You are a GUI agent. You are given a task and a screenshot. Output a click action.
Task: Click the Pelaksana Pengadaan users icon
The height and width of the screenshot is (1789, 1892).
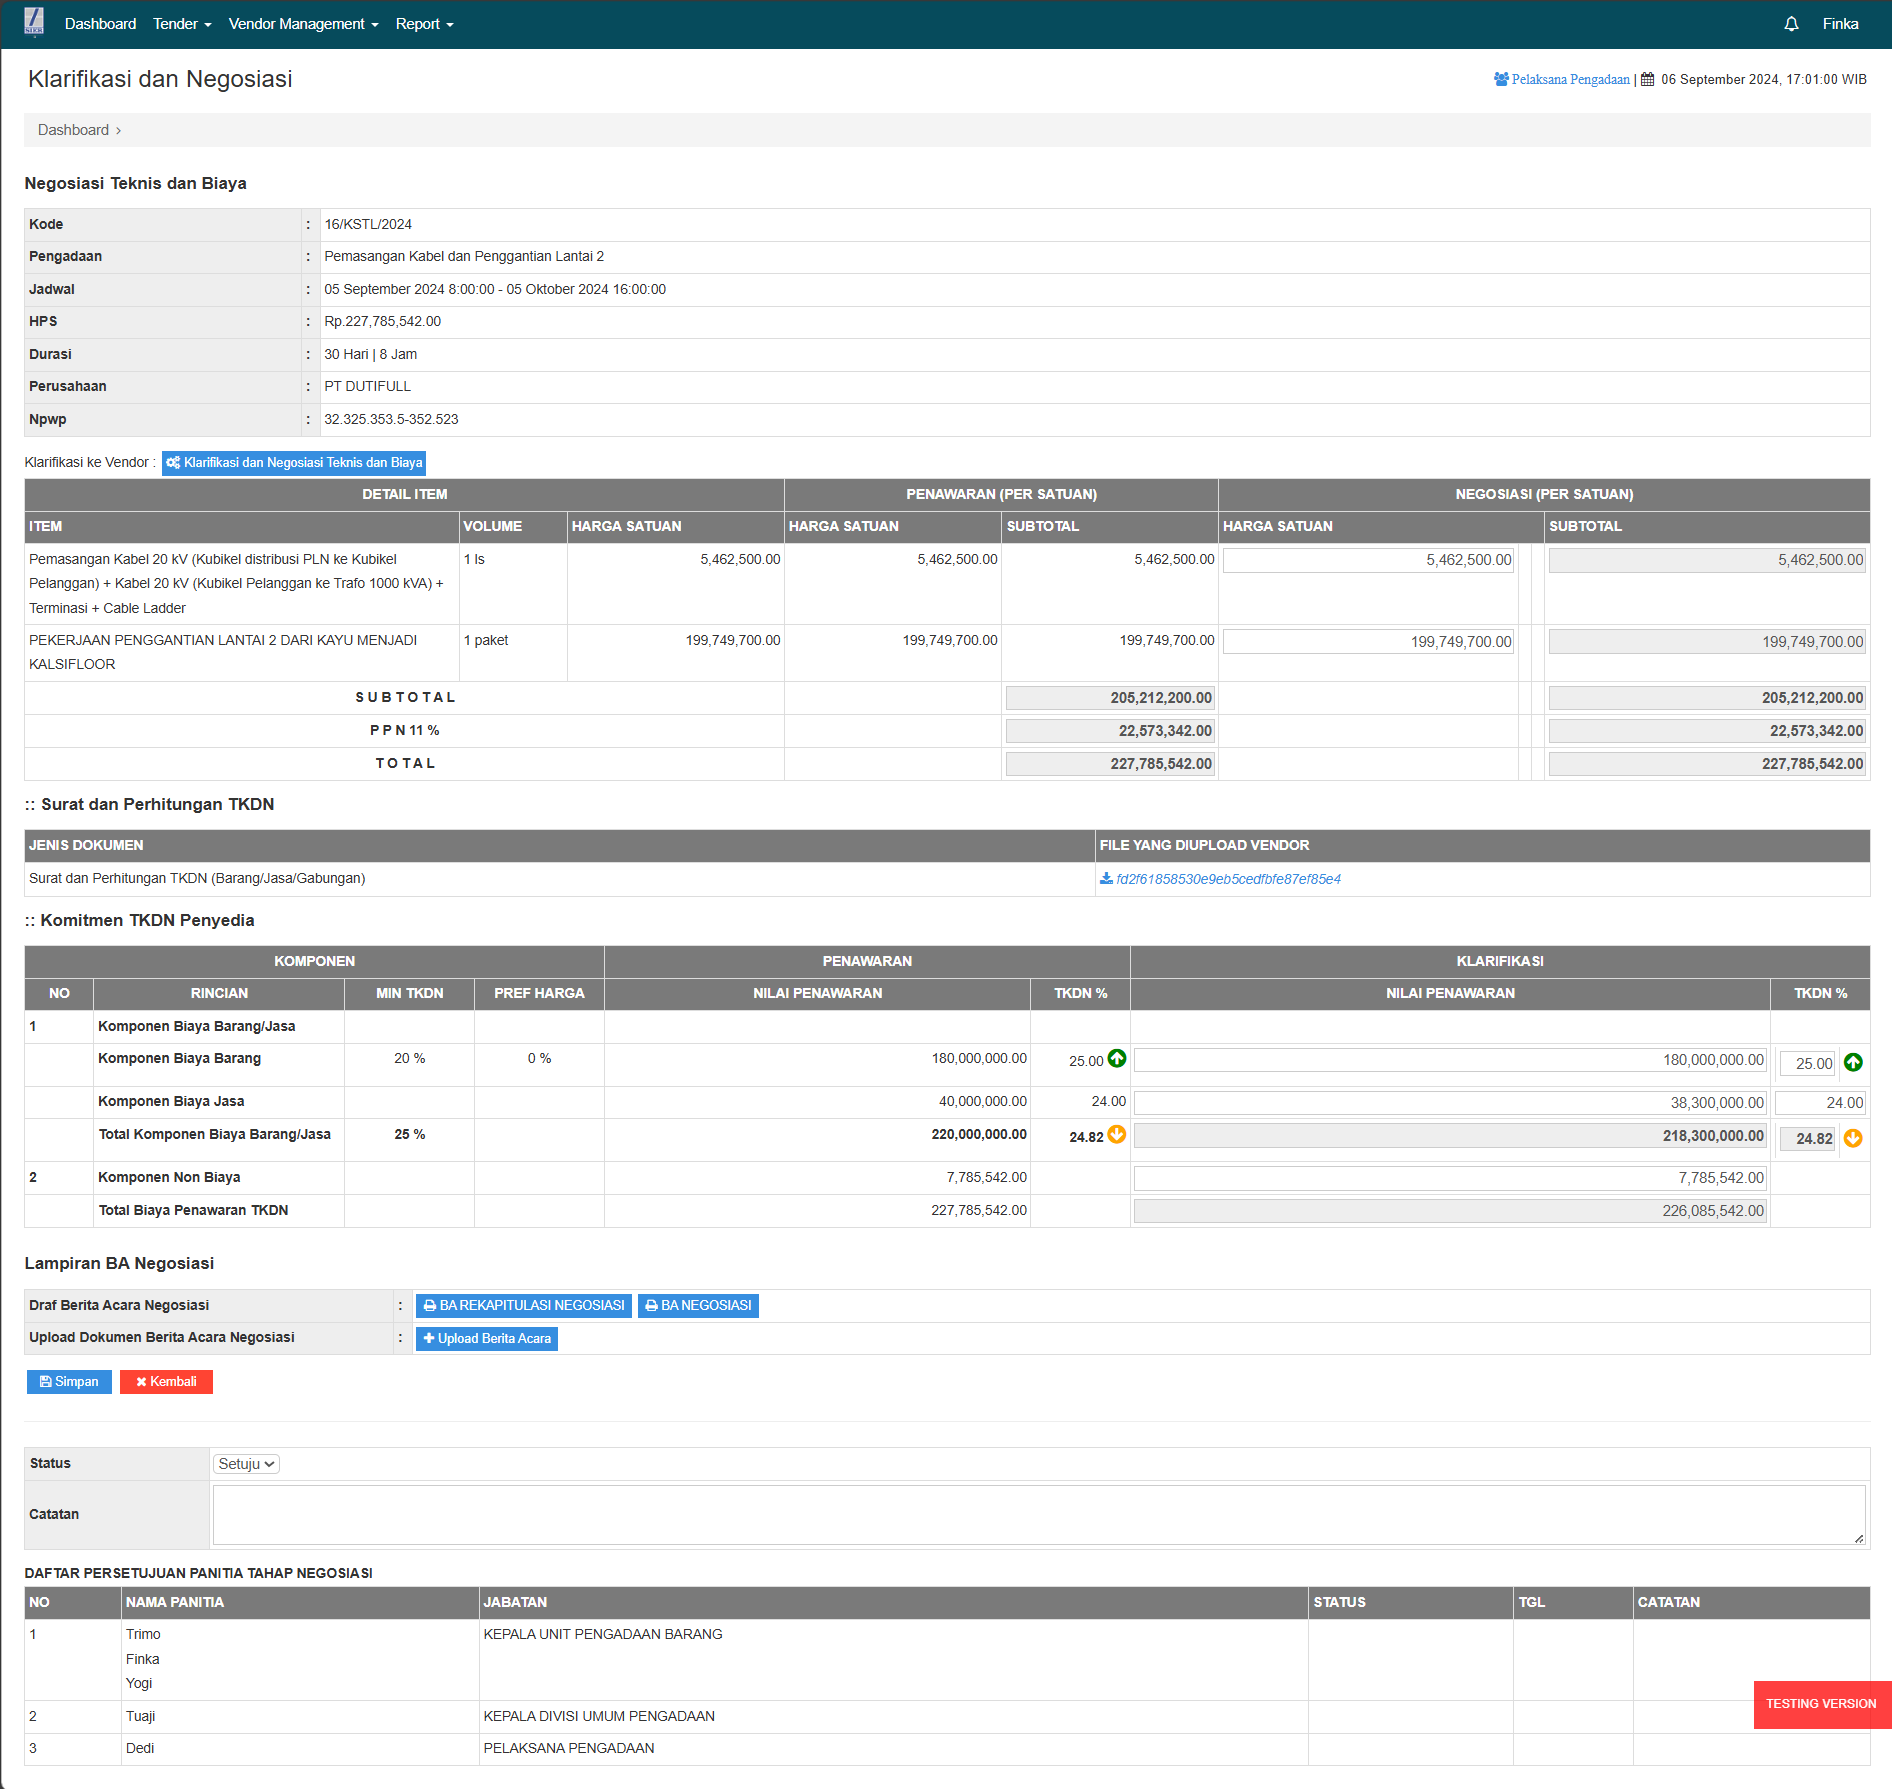point(1501,80)
